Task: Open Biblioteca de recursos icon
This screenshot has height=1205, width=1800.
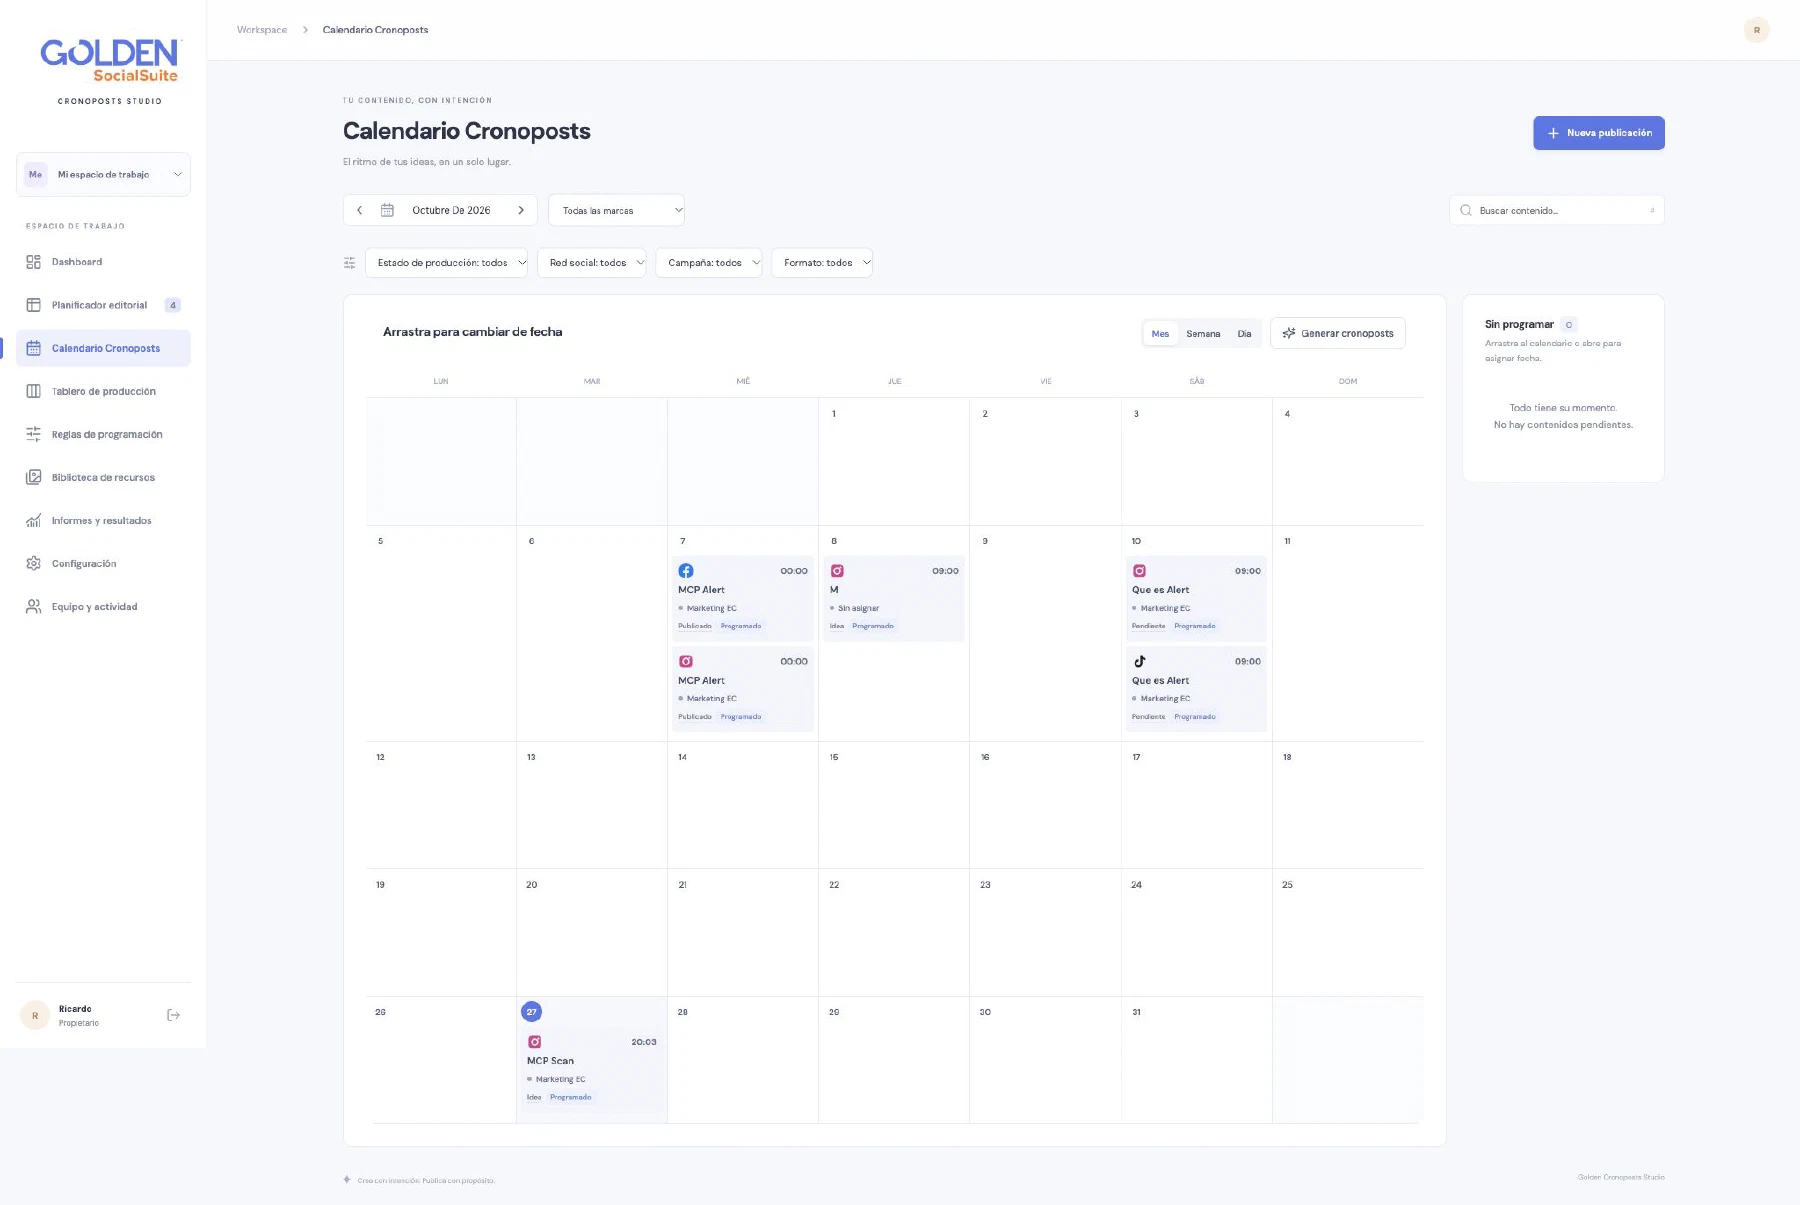Action: [x=33, y=477]
